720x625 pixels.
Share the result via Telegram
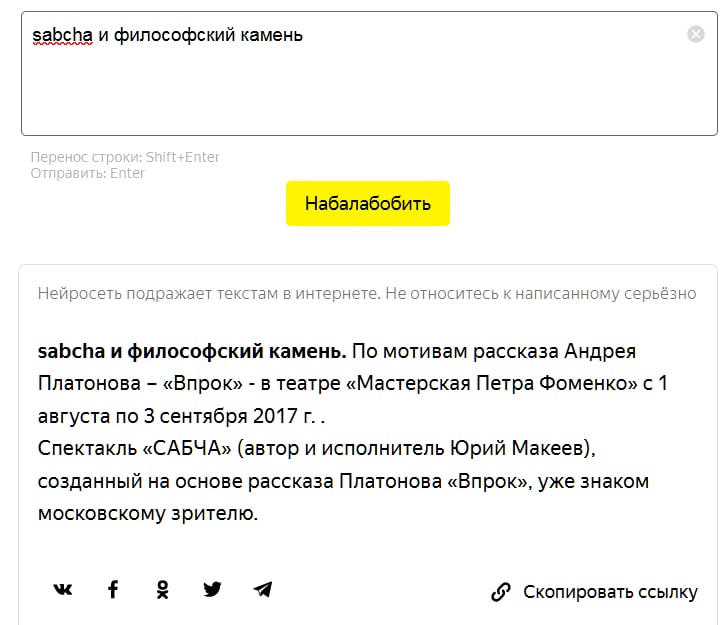click(x=263, y=589)
